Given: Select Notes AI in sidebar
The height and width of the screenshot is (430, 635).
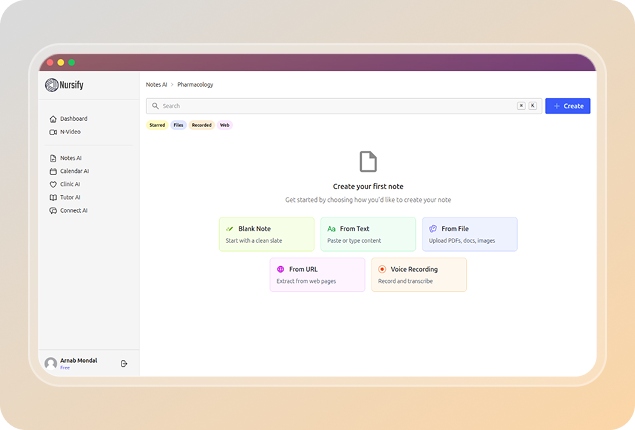Looking at the screenshot, I should (70, 158).
